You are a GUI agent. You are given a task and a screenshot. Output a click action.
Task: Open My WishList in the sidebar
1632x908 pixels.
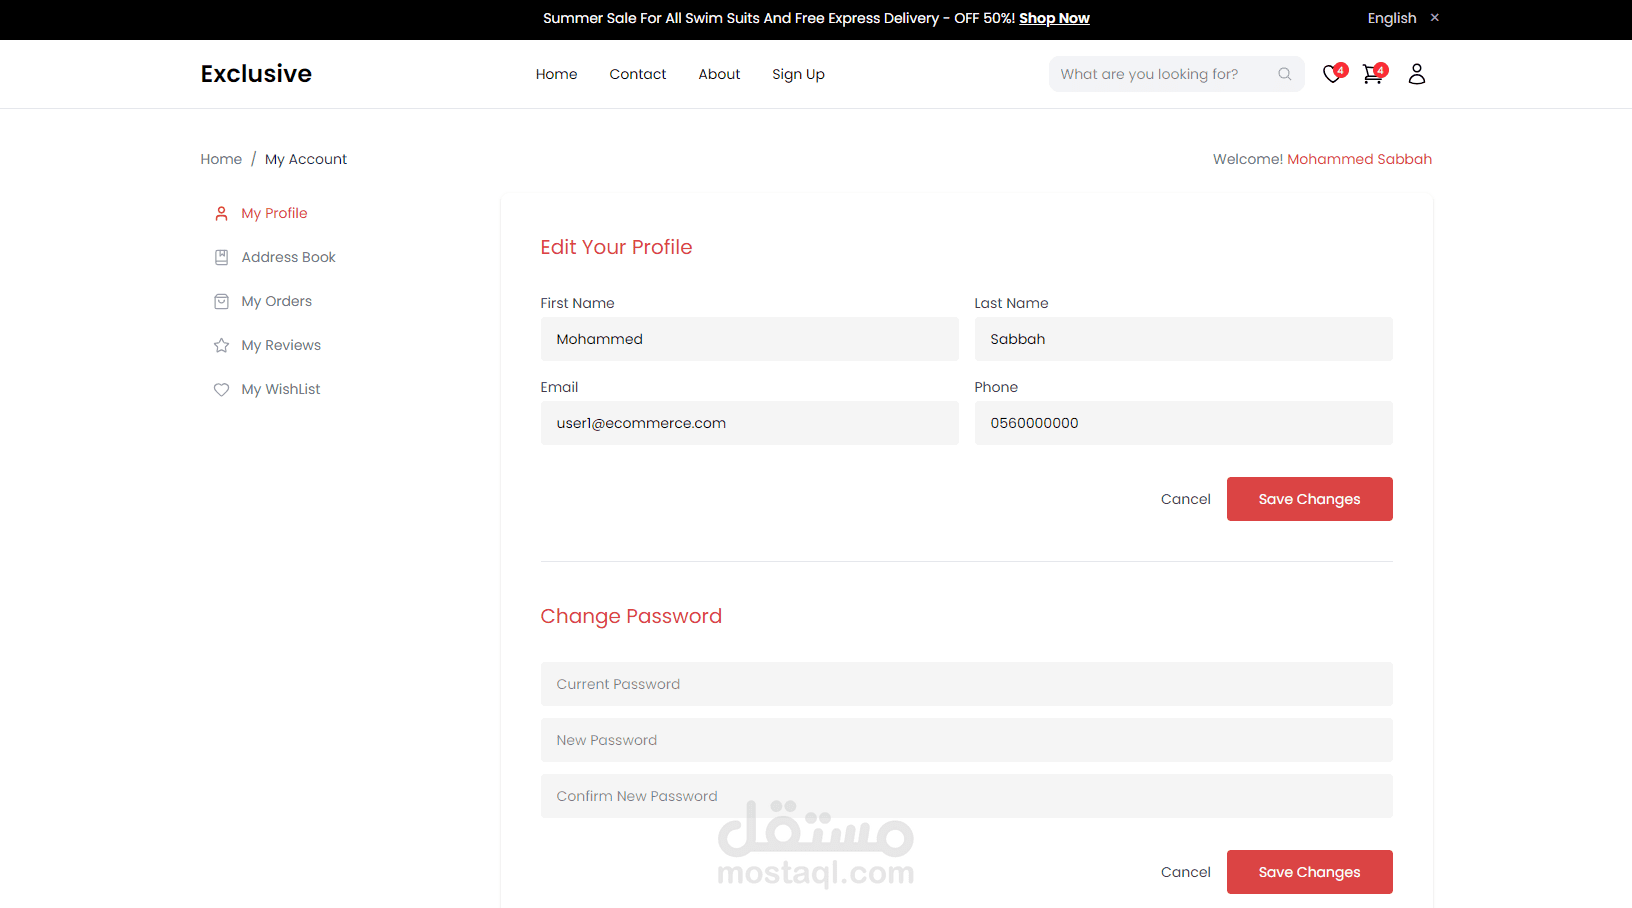[280, 389]
